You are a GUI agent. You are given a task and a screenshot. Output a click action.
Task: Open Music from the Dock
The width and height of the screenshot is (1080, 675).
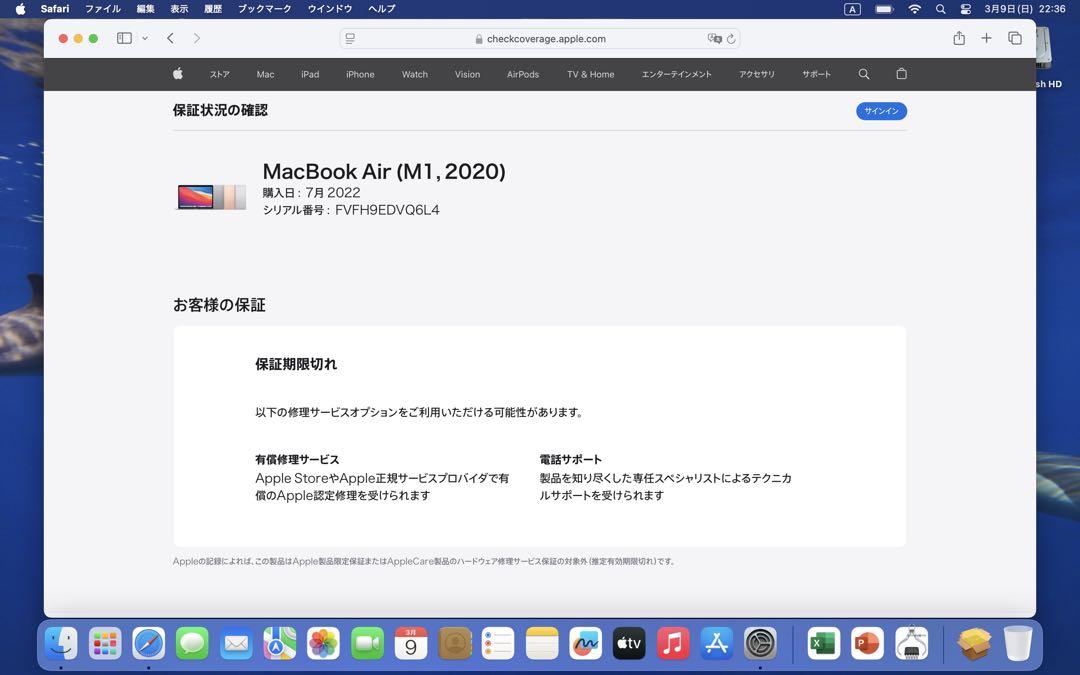tap(673, 644)
